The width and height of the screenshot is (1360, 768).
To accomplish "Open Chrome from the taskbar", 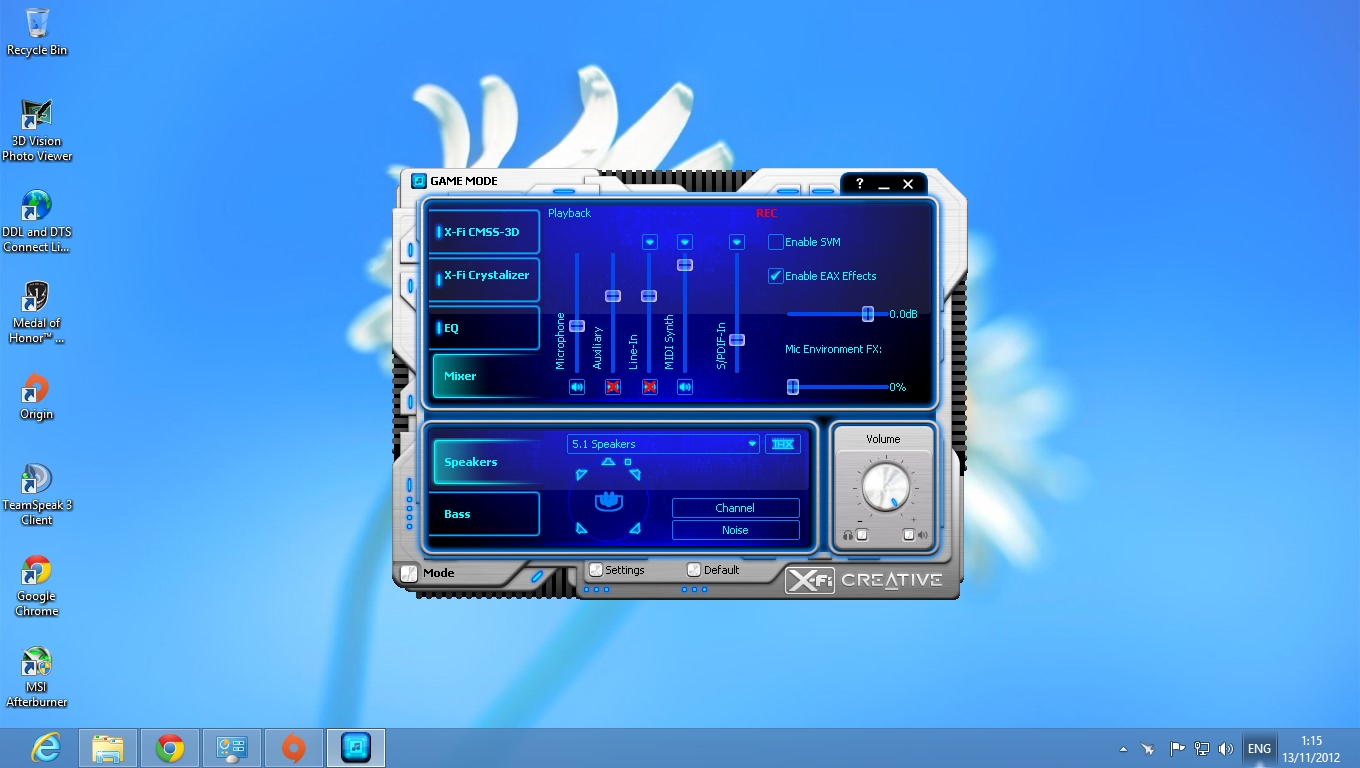I will pos(170,748).
